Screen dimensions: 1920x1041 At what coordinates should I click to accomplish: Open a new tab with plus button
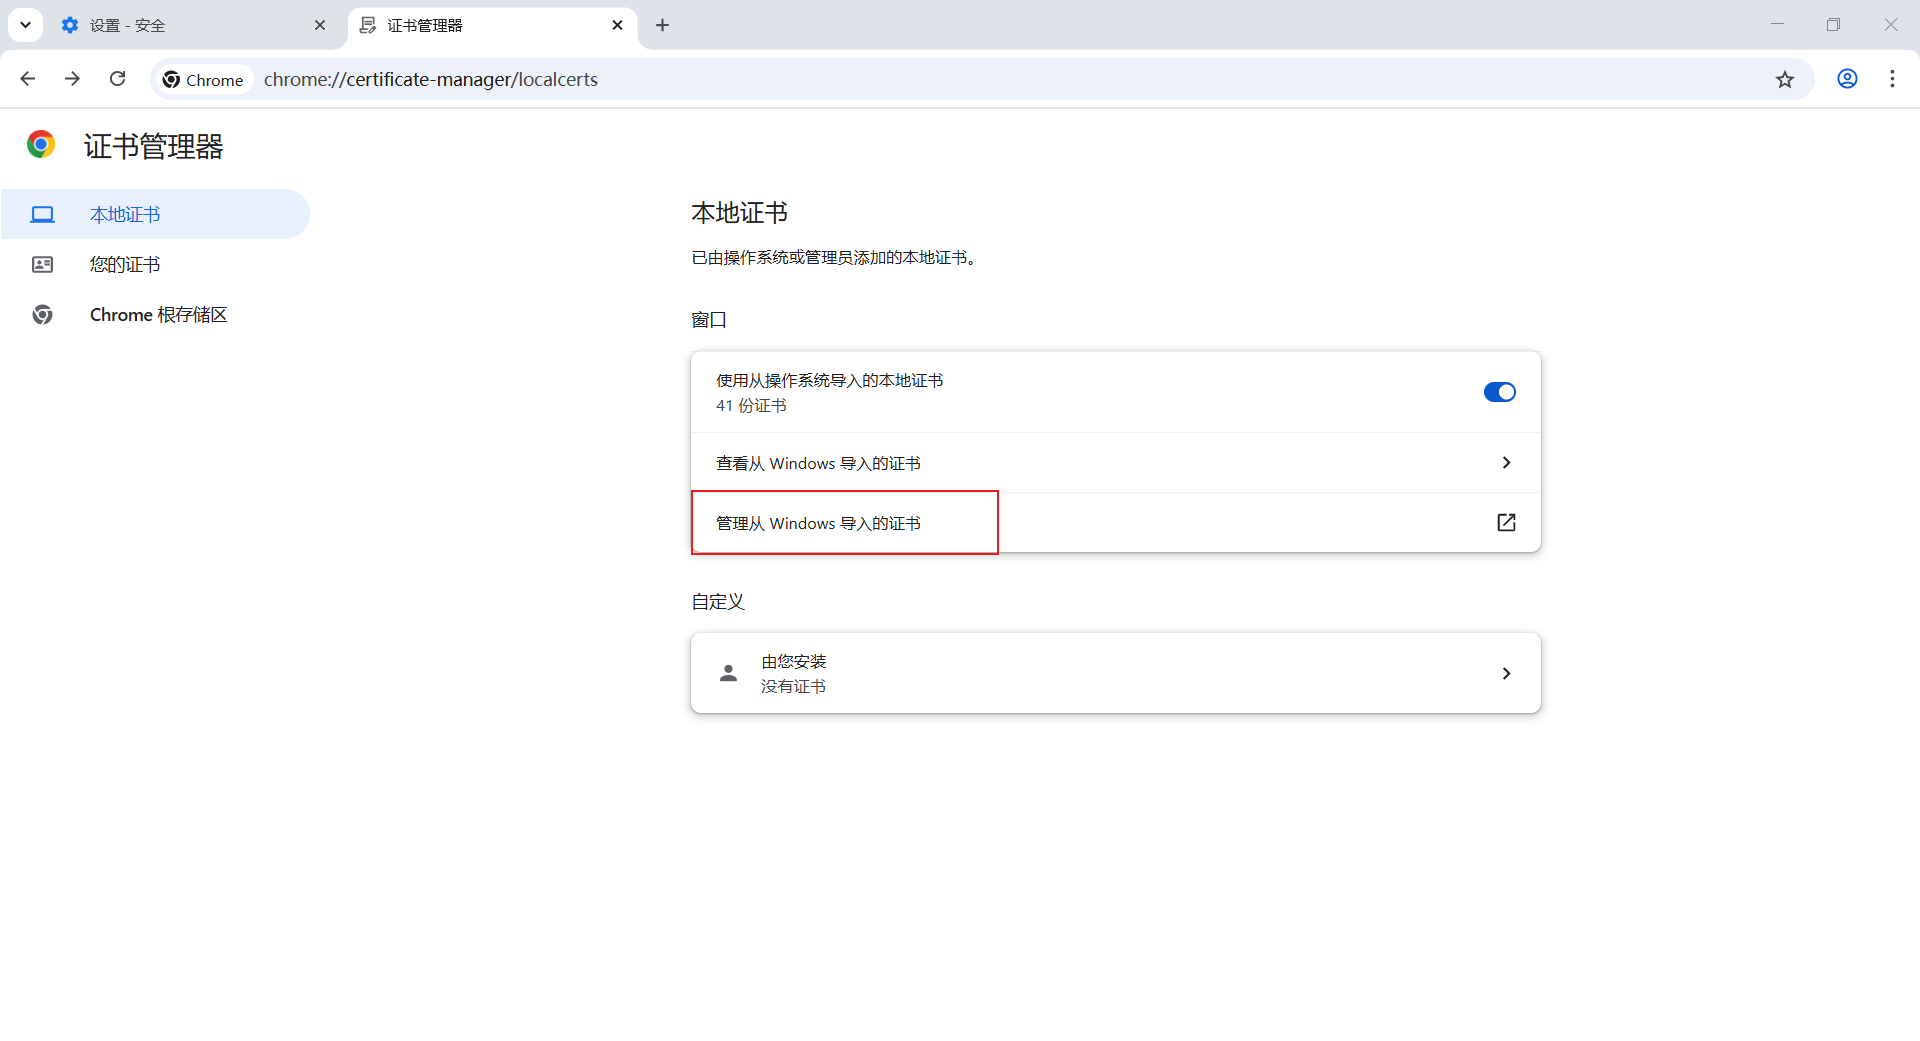662,25
